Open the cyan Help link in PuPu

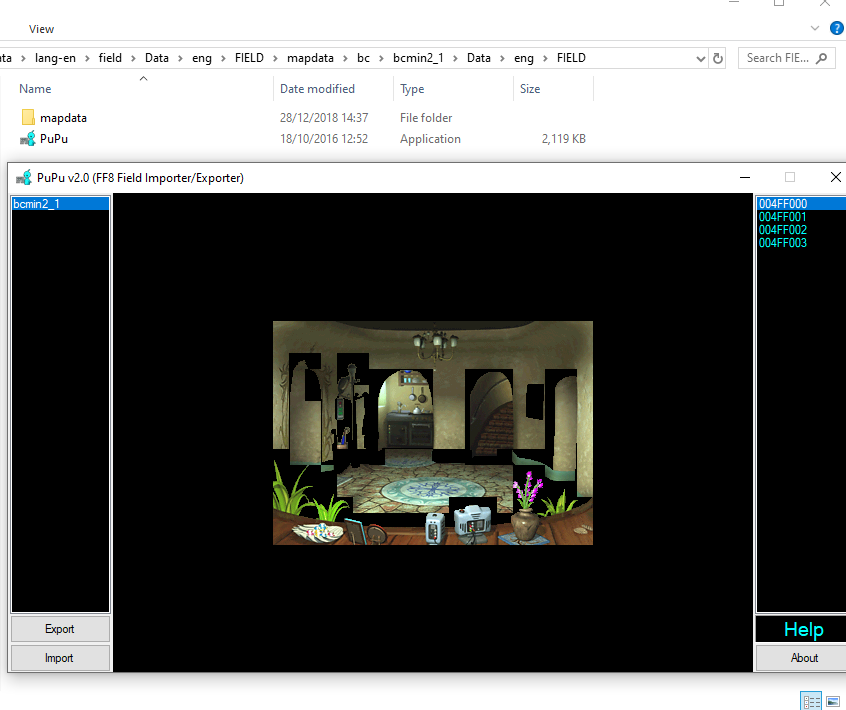[x=804, y=630]
